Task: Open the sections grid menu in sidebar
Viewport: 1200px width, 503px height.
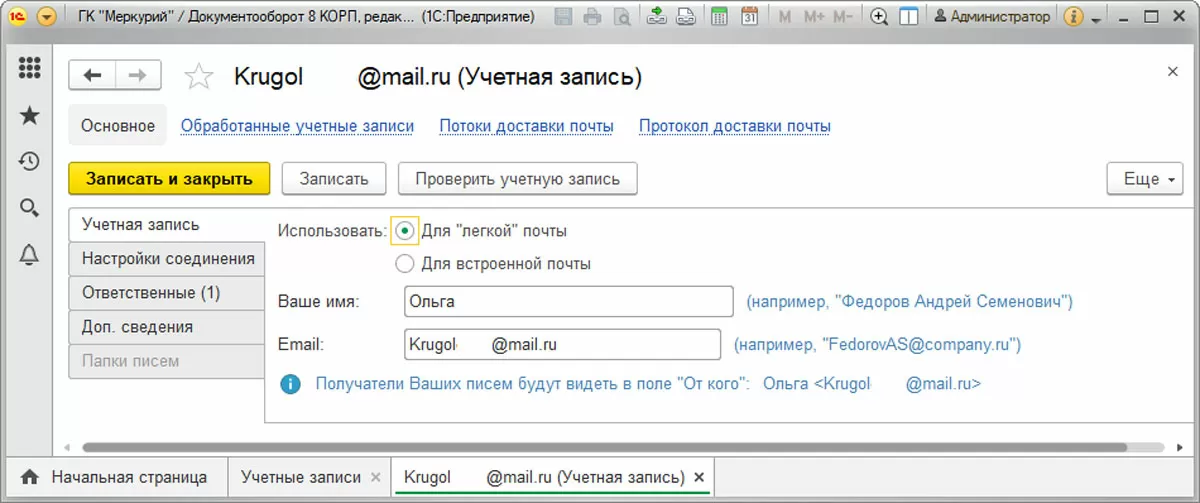Action: click(x=29, y=68)
